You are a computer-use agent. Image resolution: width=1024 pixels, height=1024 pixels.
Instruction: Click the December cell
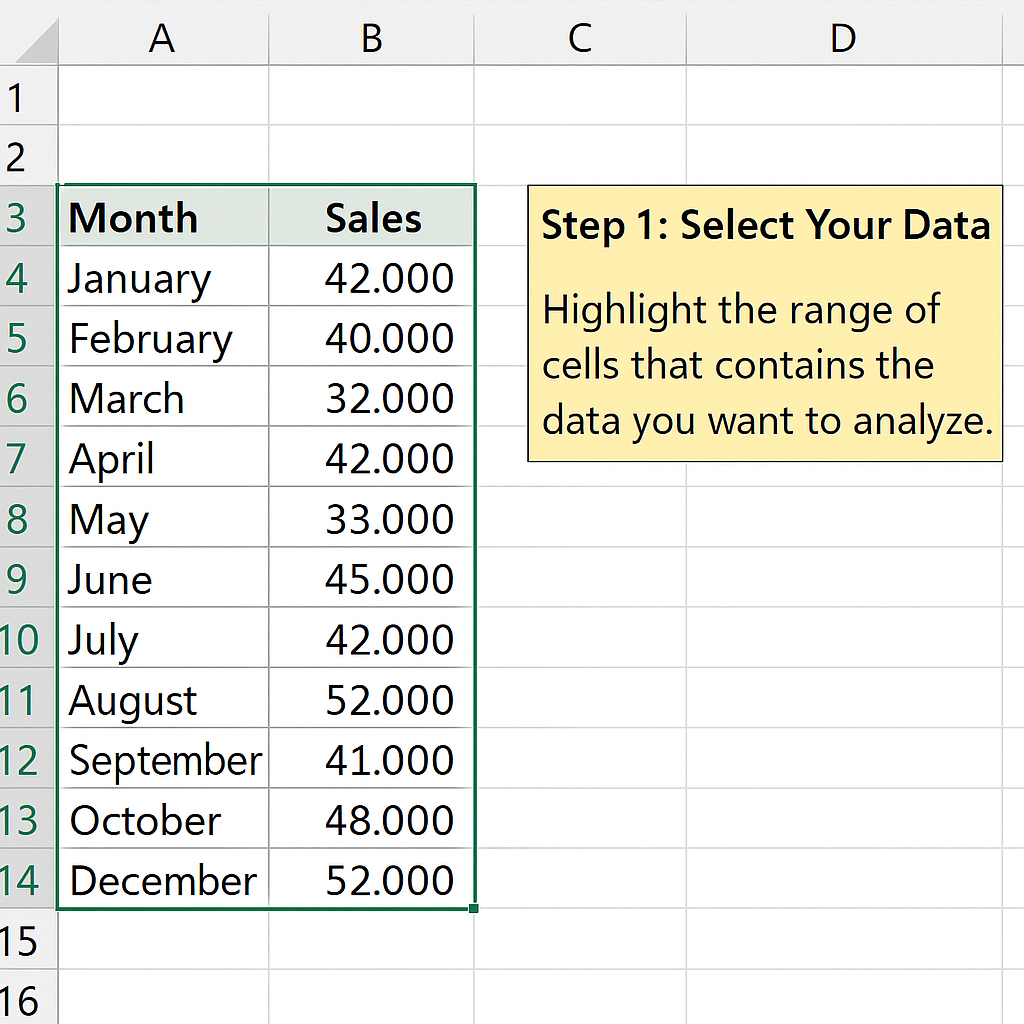click(x=163, y=878)
